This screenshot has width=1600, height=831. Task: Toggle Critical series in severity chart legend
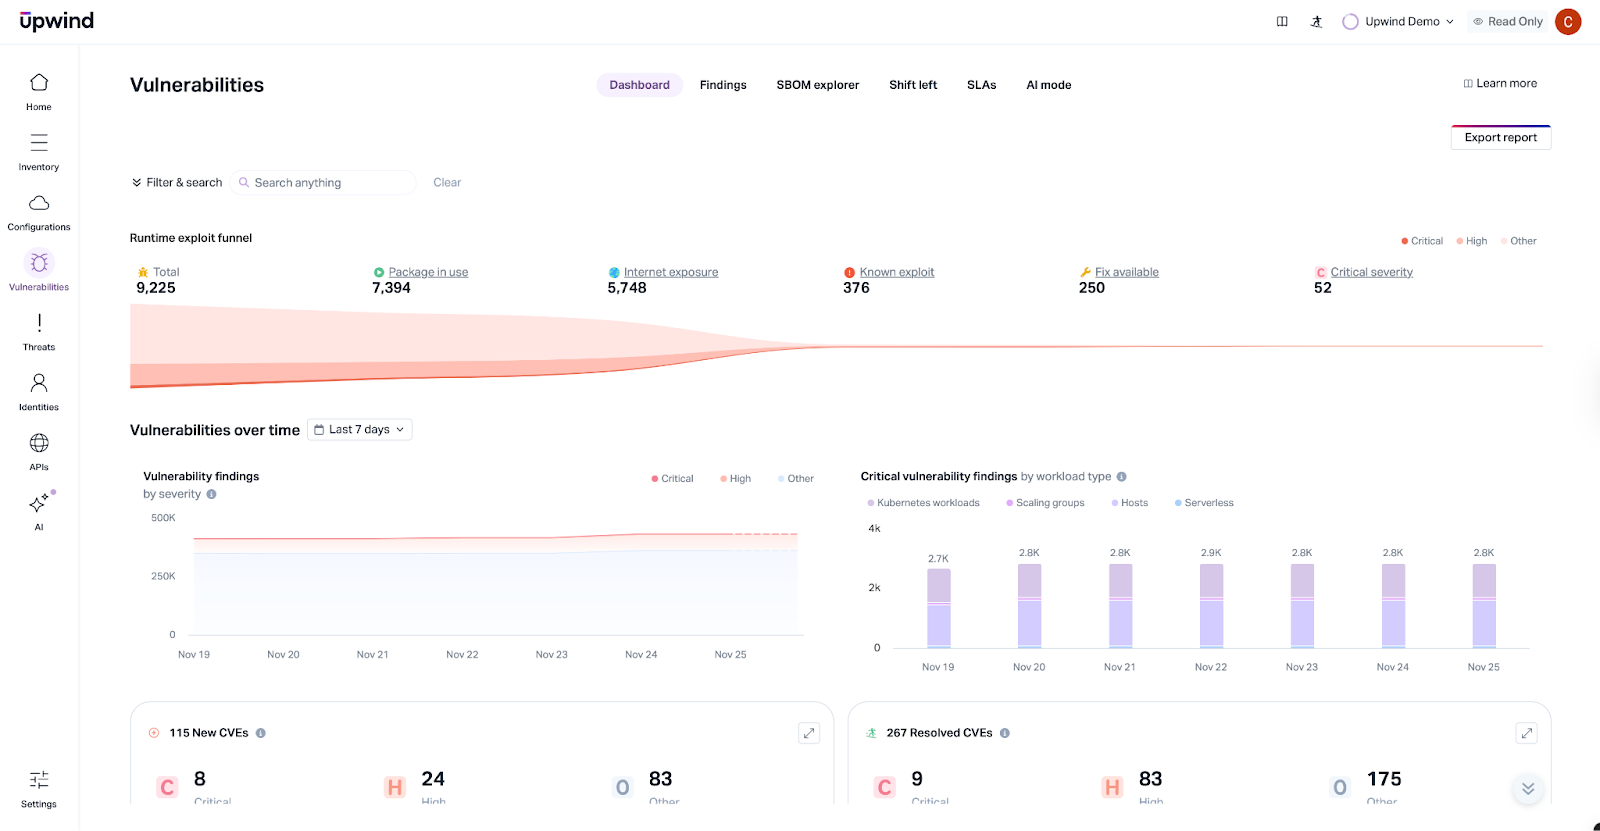(672, 479)
